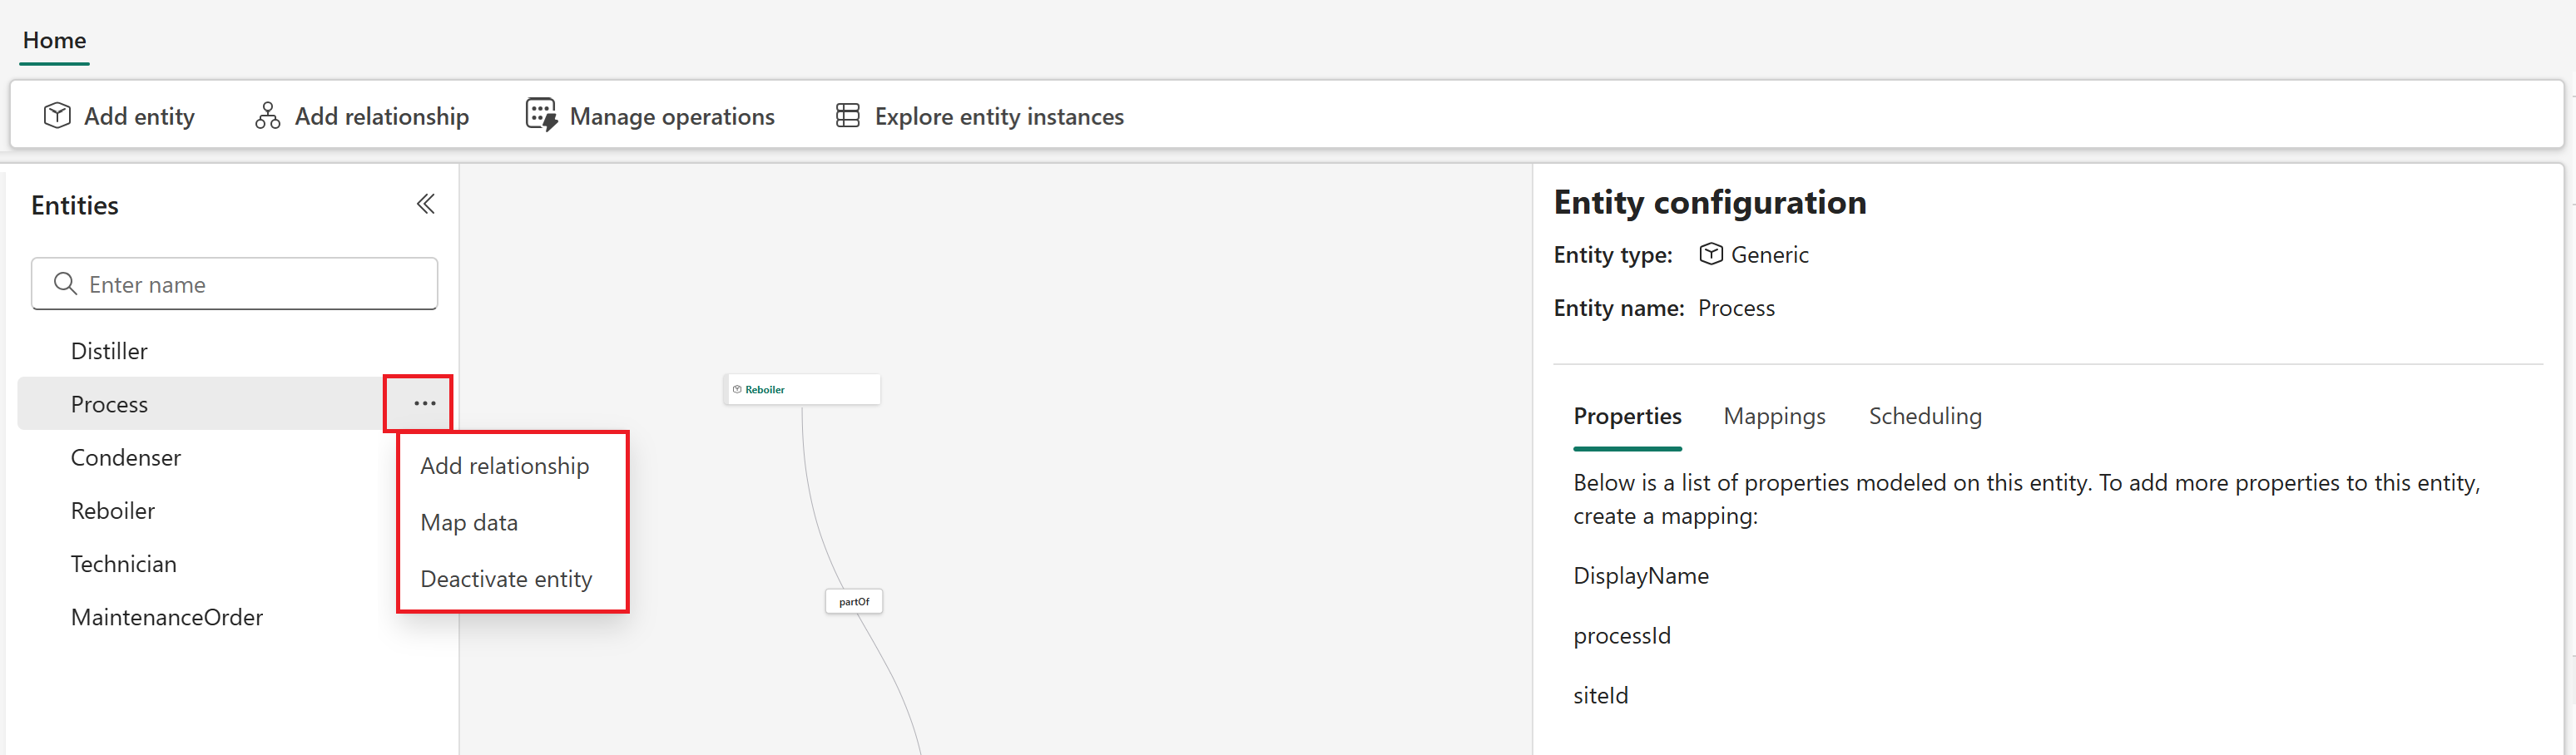
Task: Switch to the Mappings tab
Action: pyautogui.click(x=1774, y=416)
